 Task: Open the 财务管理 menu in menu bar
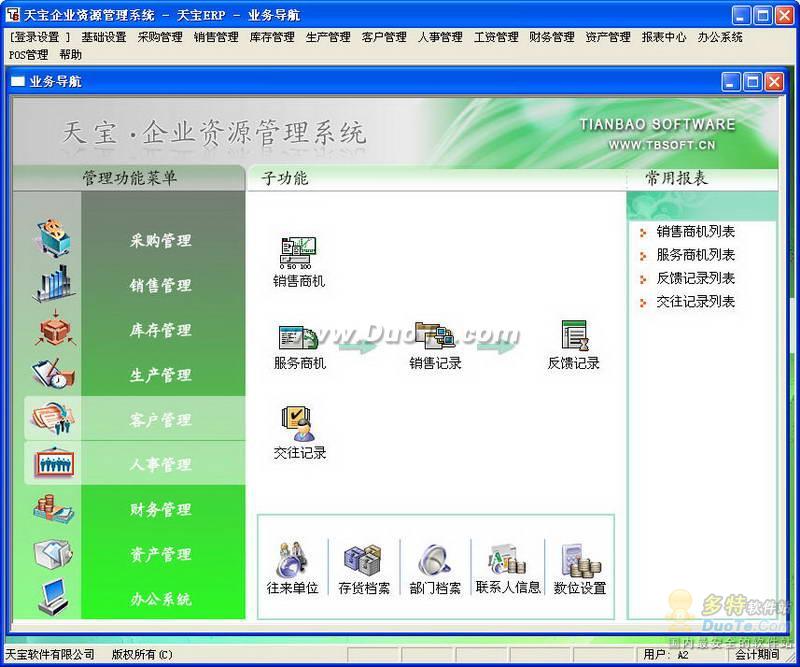552,37
